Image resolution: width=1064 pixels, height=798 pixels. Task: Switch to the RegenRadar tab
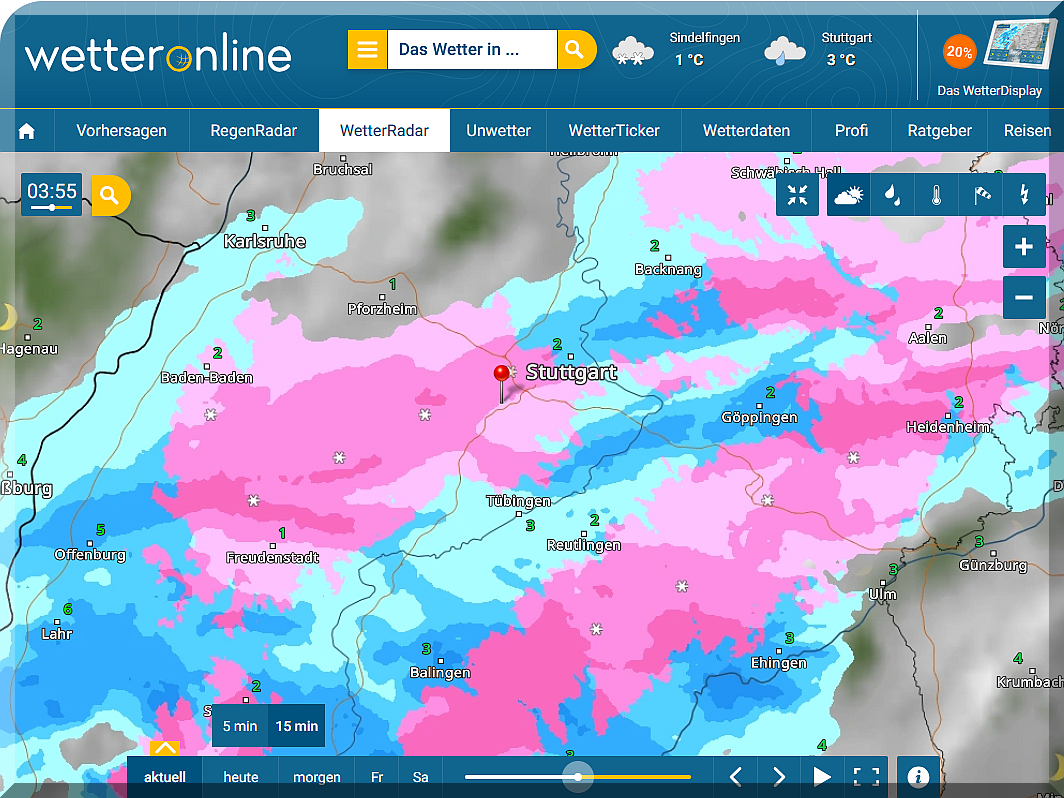[253, 131]
